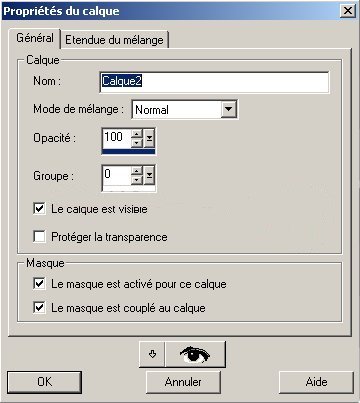The image size is (360, 403).
Task: Decrease Opacité with the down spinner arrow
Action: tap(137, 143)
